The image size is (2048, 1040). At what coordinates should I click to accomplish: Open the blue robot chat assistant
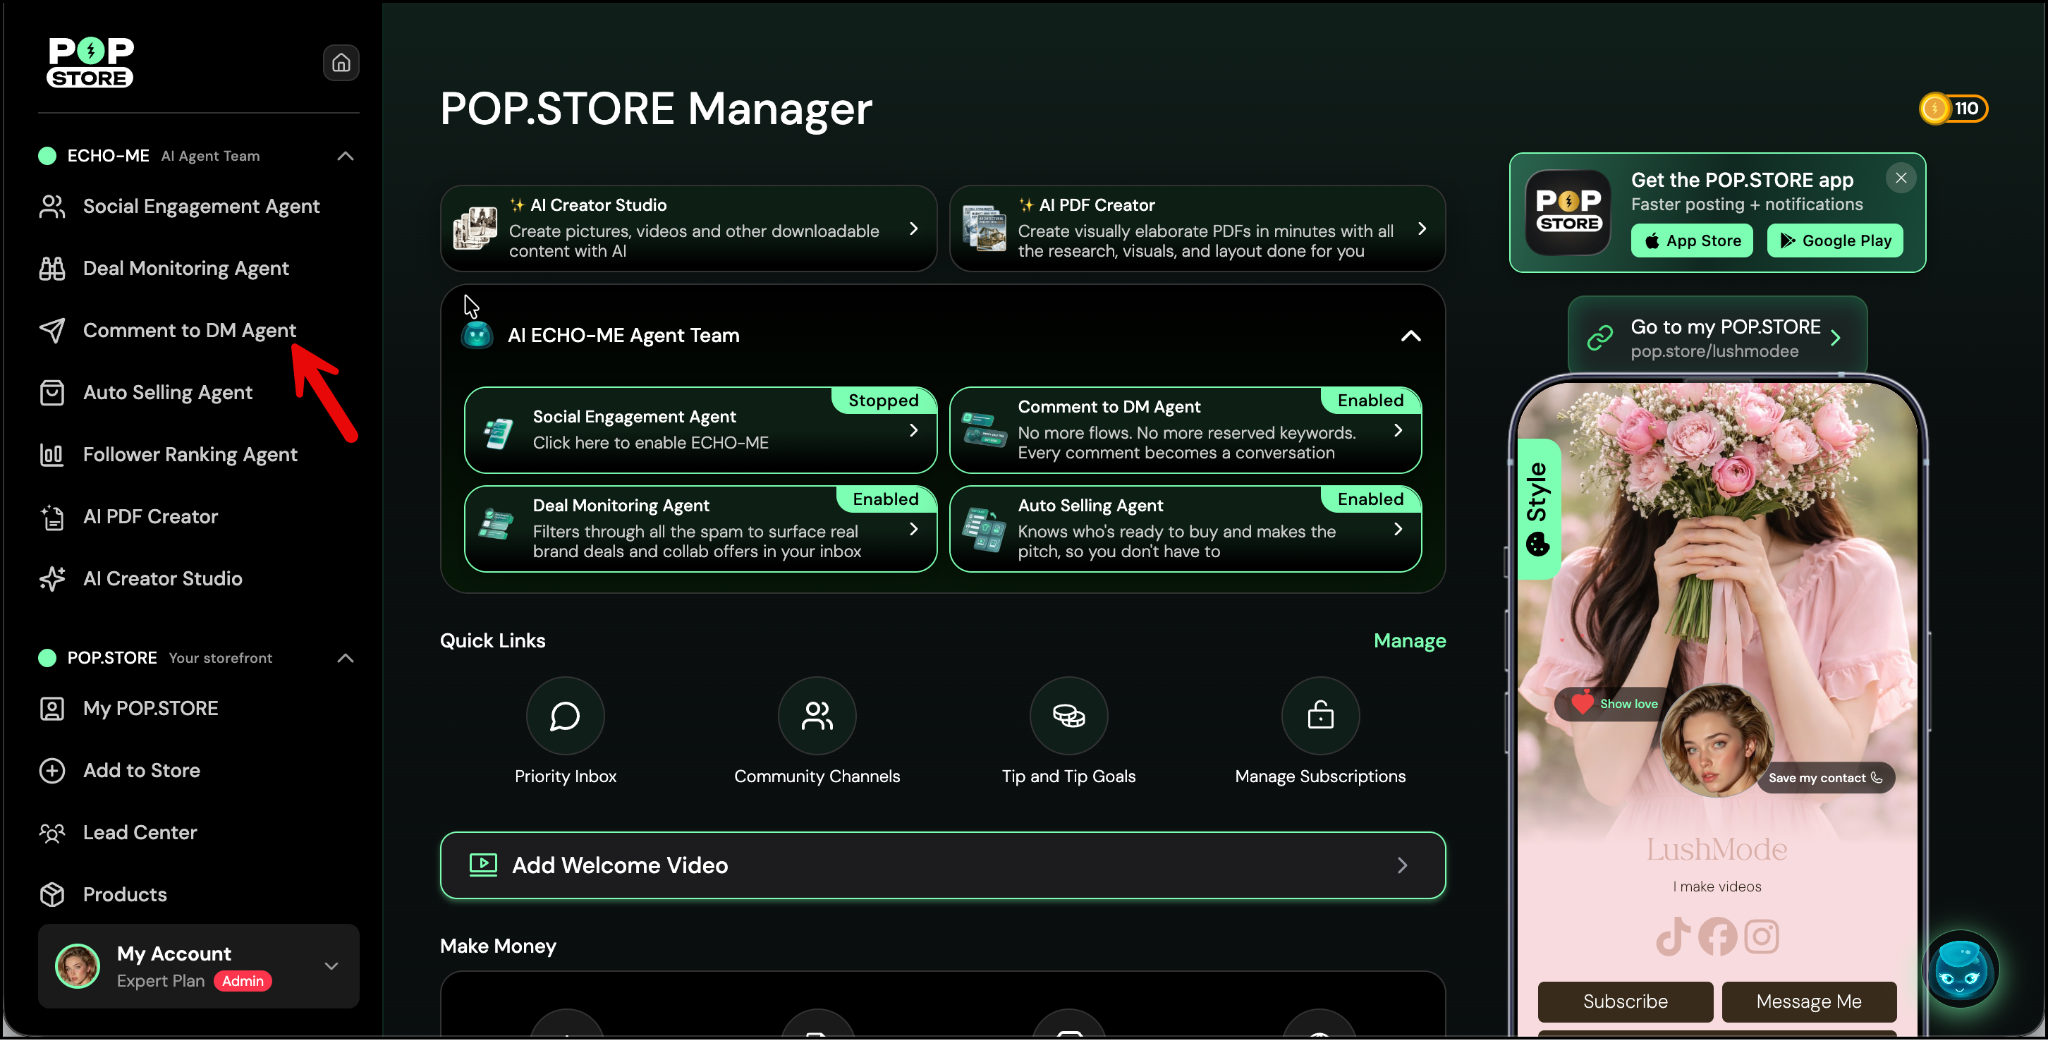(x=1960, y=969)
